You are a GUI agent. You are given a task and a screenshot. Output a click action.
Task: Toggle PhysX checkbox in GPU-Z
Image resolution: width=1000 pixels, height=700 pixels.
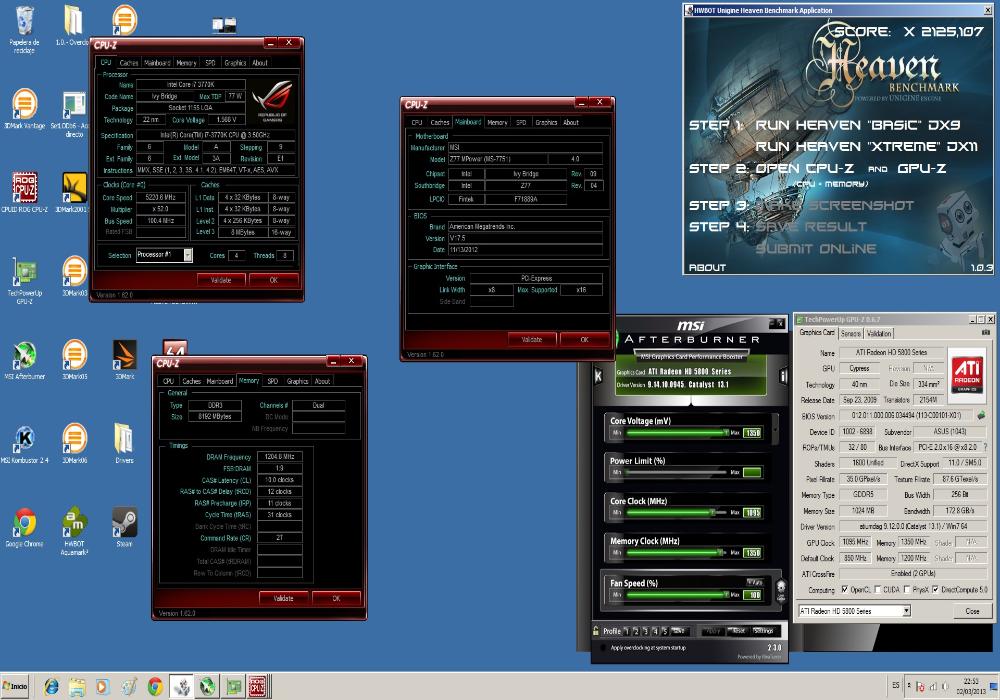coord(906,590)
